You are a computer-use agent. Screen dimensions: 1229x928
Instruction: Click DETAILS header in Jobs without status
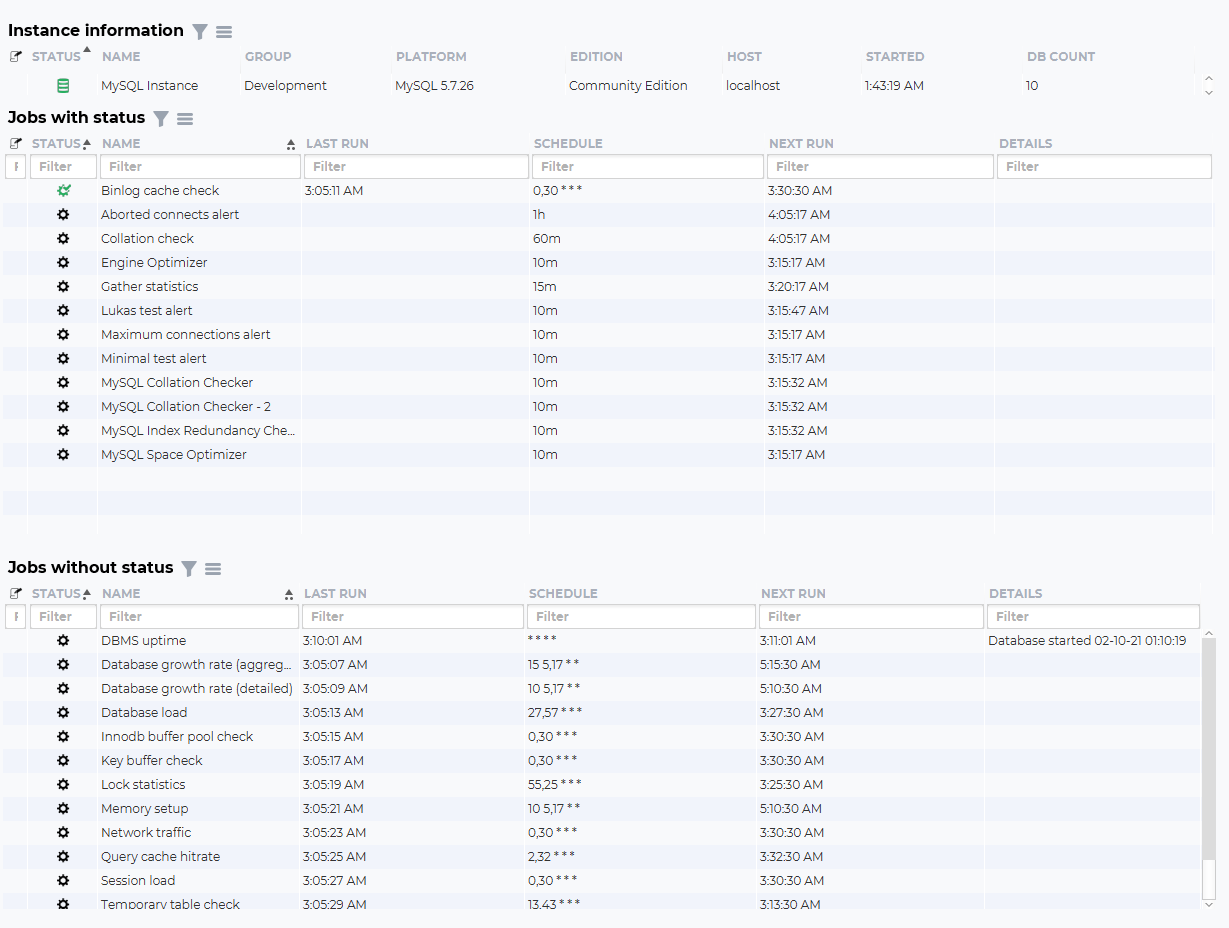click(1016, 594)
